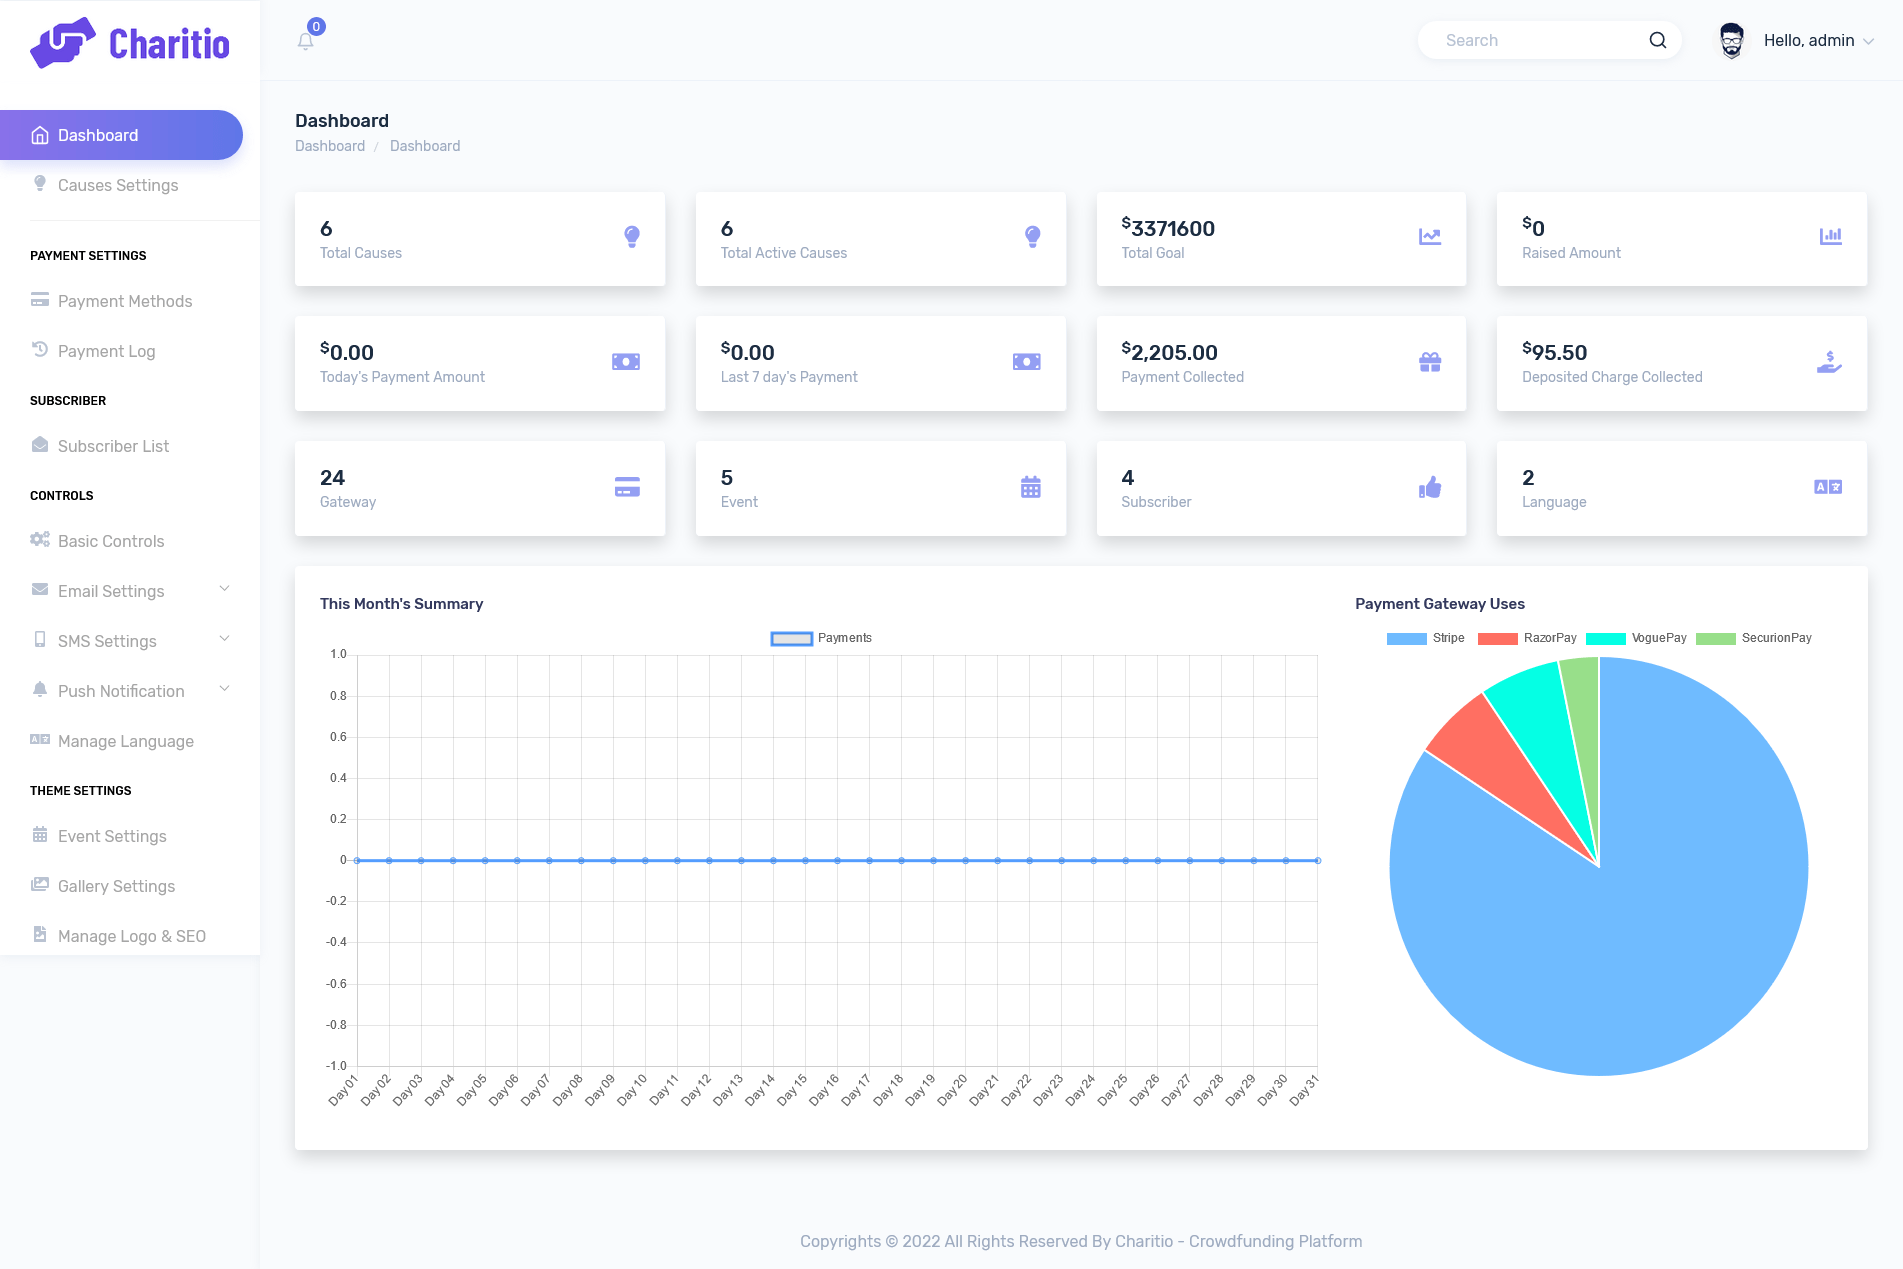Click the VoguePay cyan legend swatch

pyautogui.click(x=1605, y=639)
